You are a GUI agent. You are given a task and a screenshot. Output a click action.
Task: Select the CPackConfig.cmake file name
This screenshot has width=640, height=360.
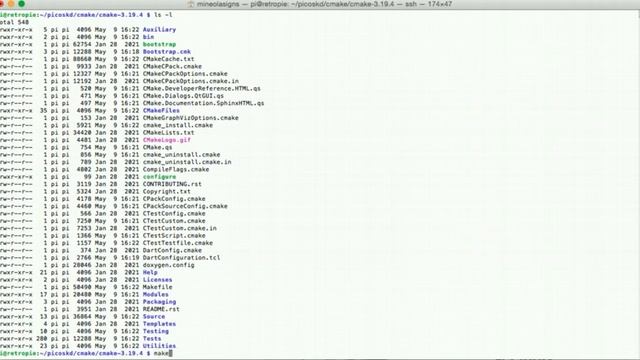[x=174, y=198]
